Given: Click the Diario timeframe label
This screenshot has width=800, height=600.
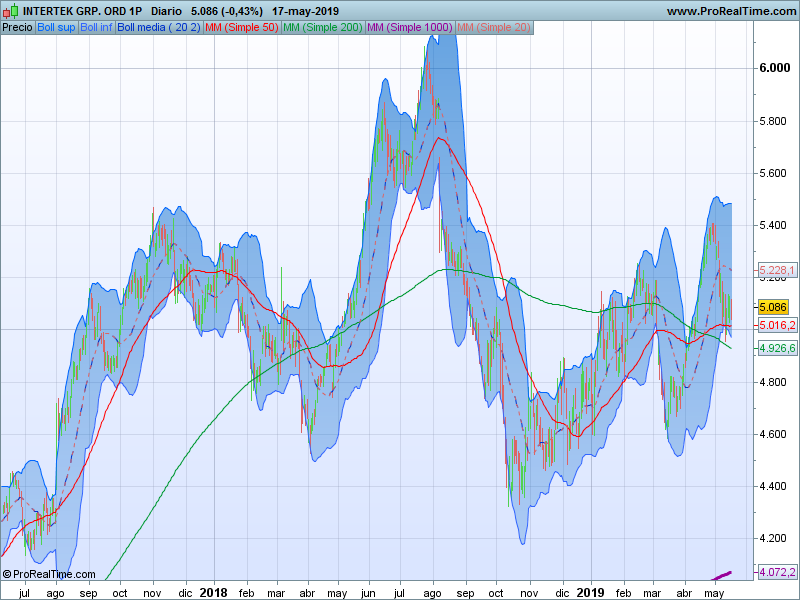Looking at the screenshot, I should (x=166, y=11).
